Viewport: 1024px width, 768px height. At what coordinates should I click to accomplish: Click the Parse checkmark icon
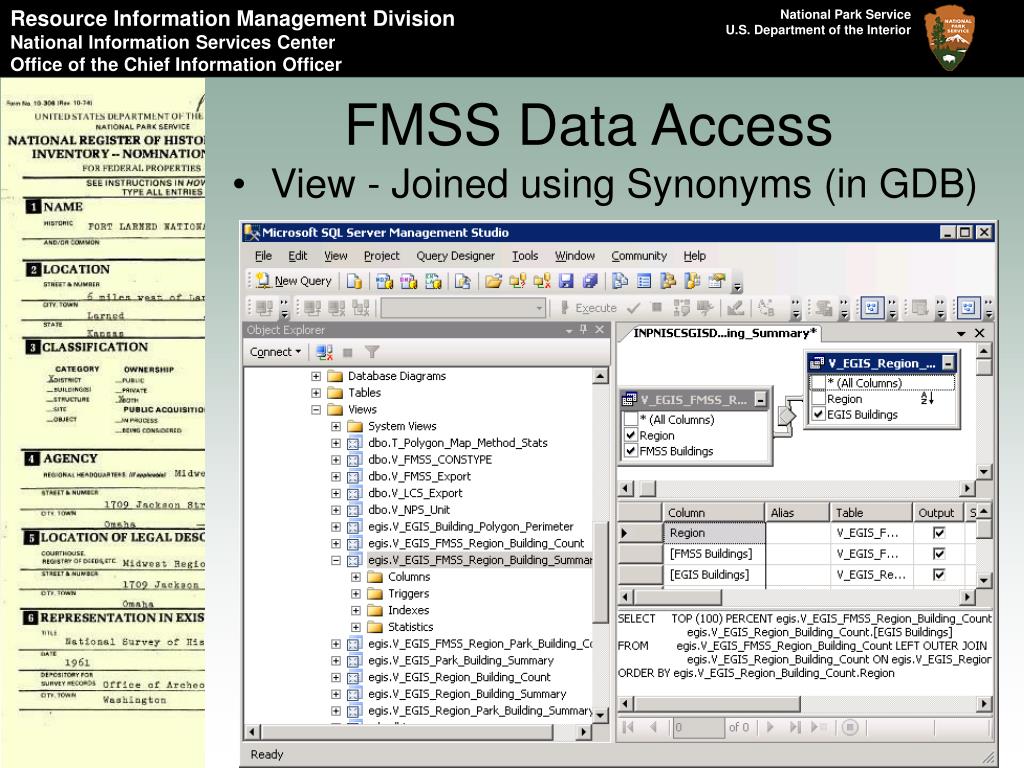[633, 308]
